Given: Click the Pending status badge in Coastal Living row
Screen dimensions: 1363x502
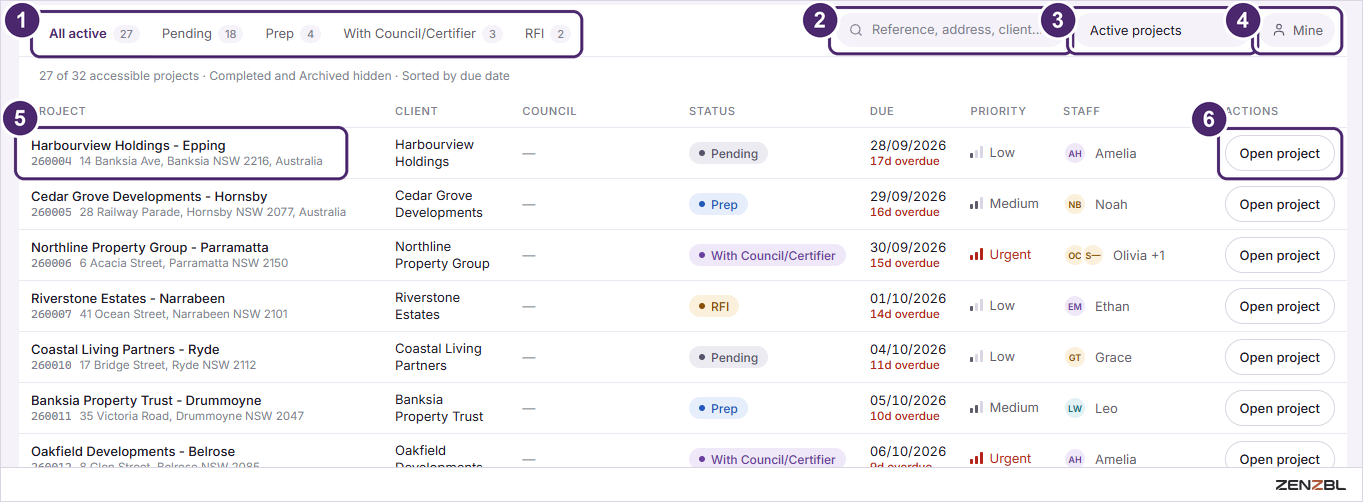Looking at the screenshot, I should (x=728, y=358).
